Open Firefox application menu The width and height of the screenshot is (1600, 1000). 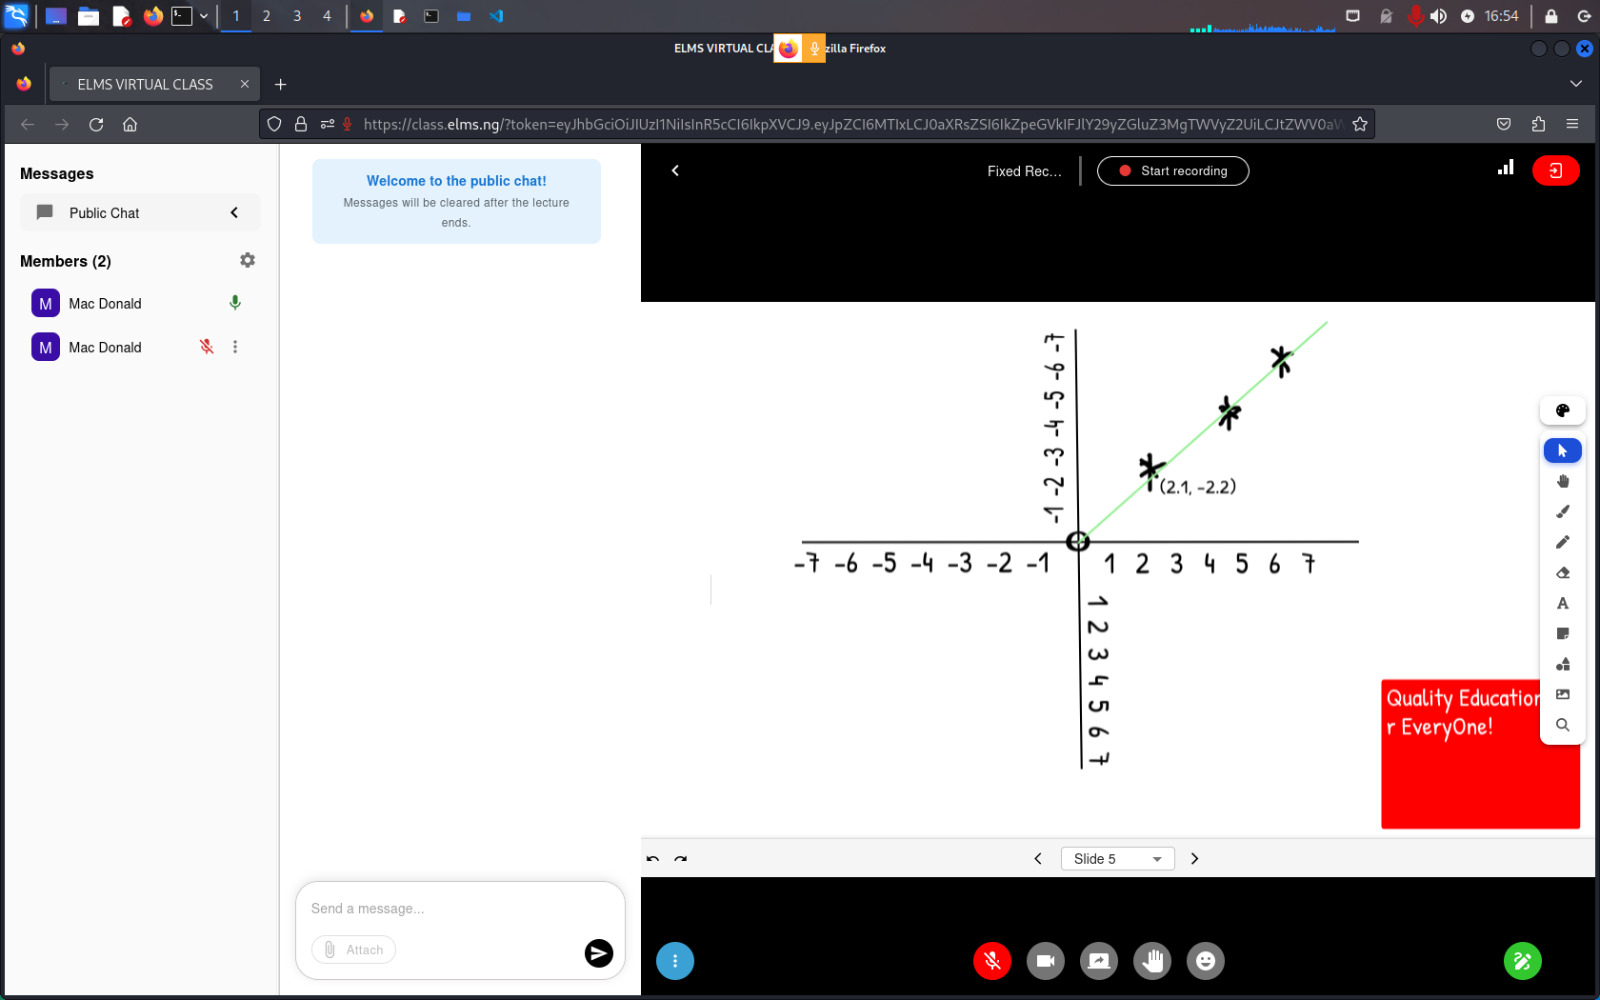click(1572, 124)
